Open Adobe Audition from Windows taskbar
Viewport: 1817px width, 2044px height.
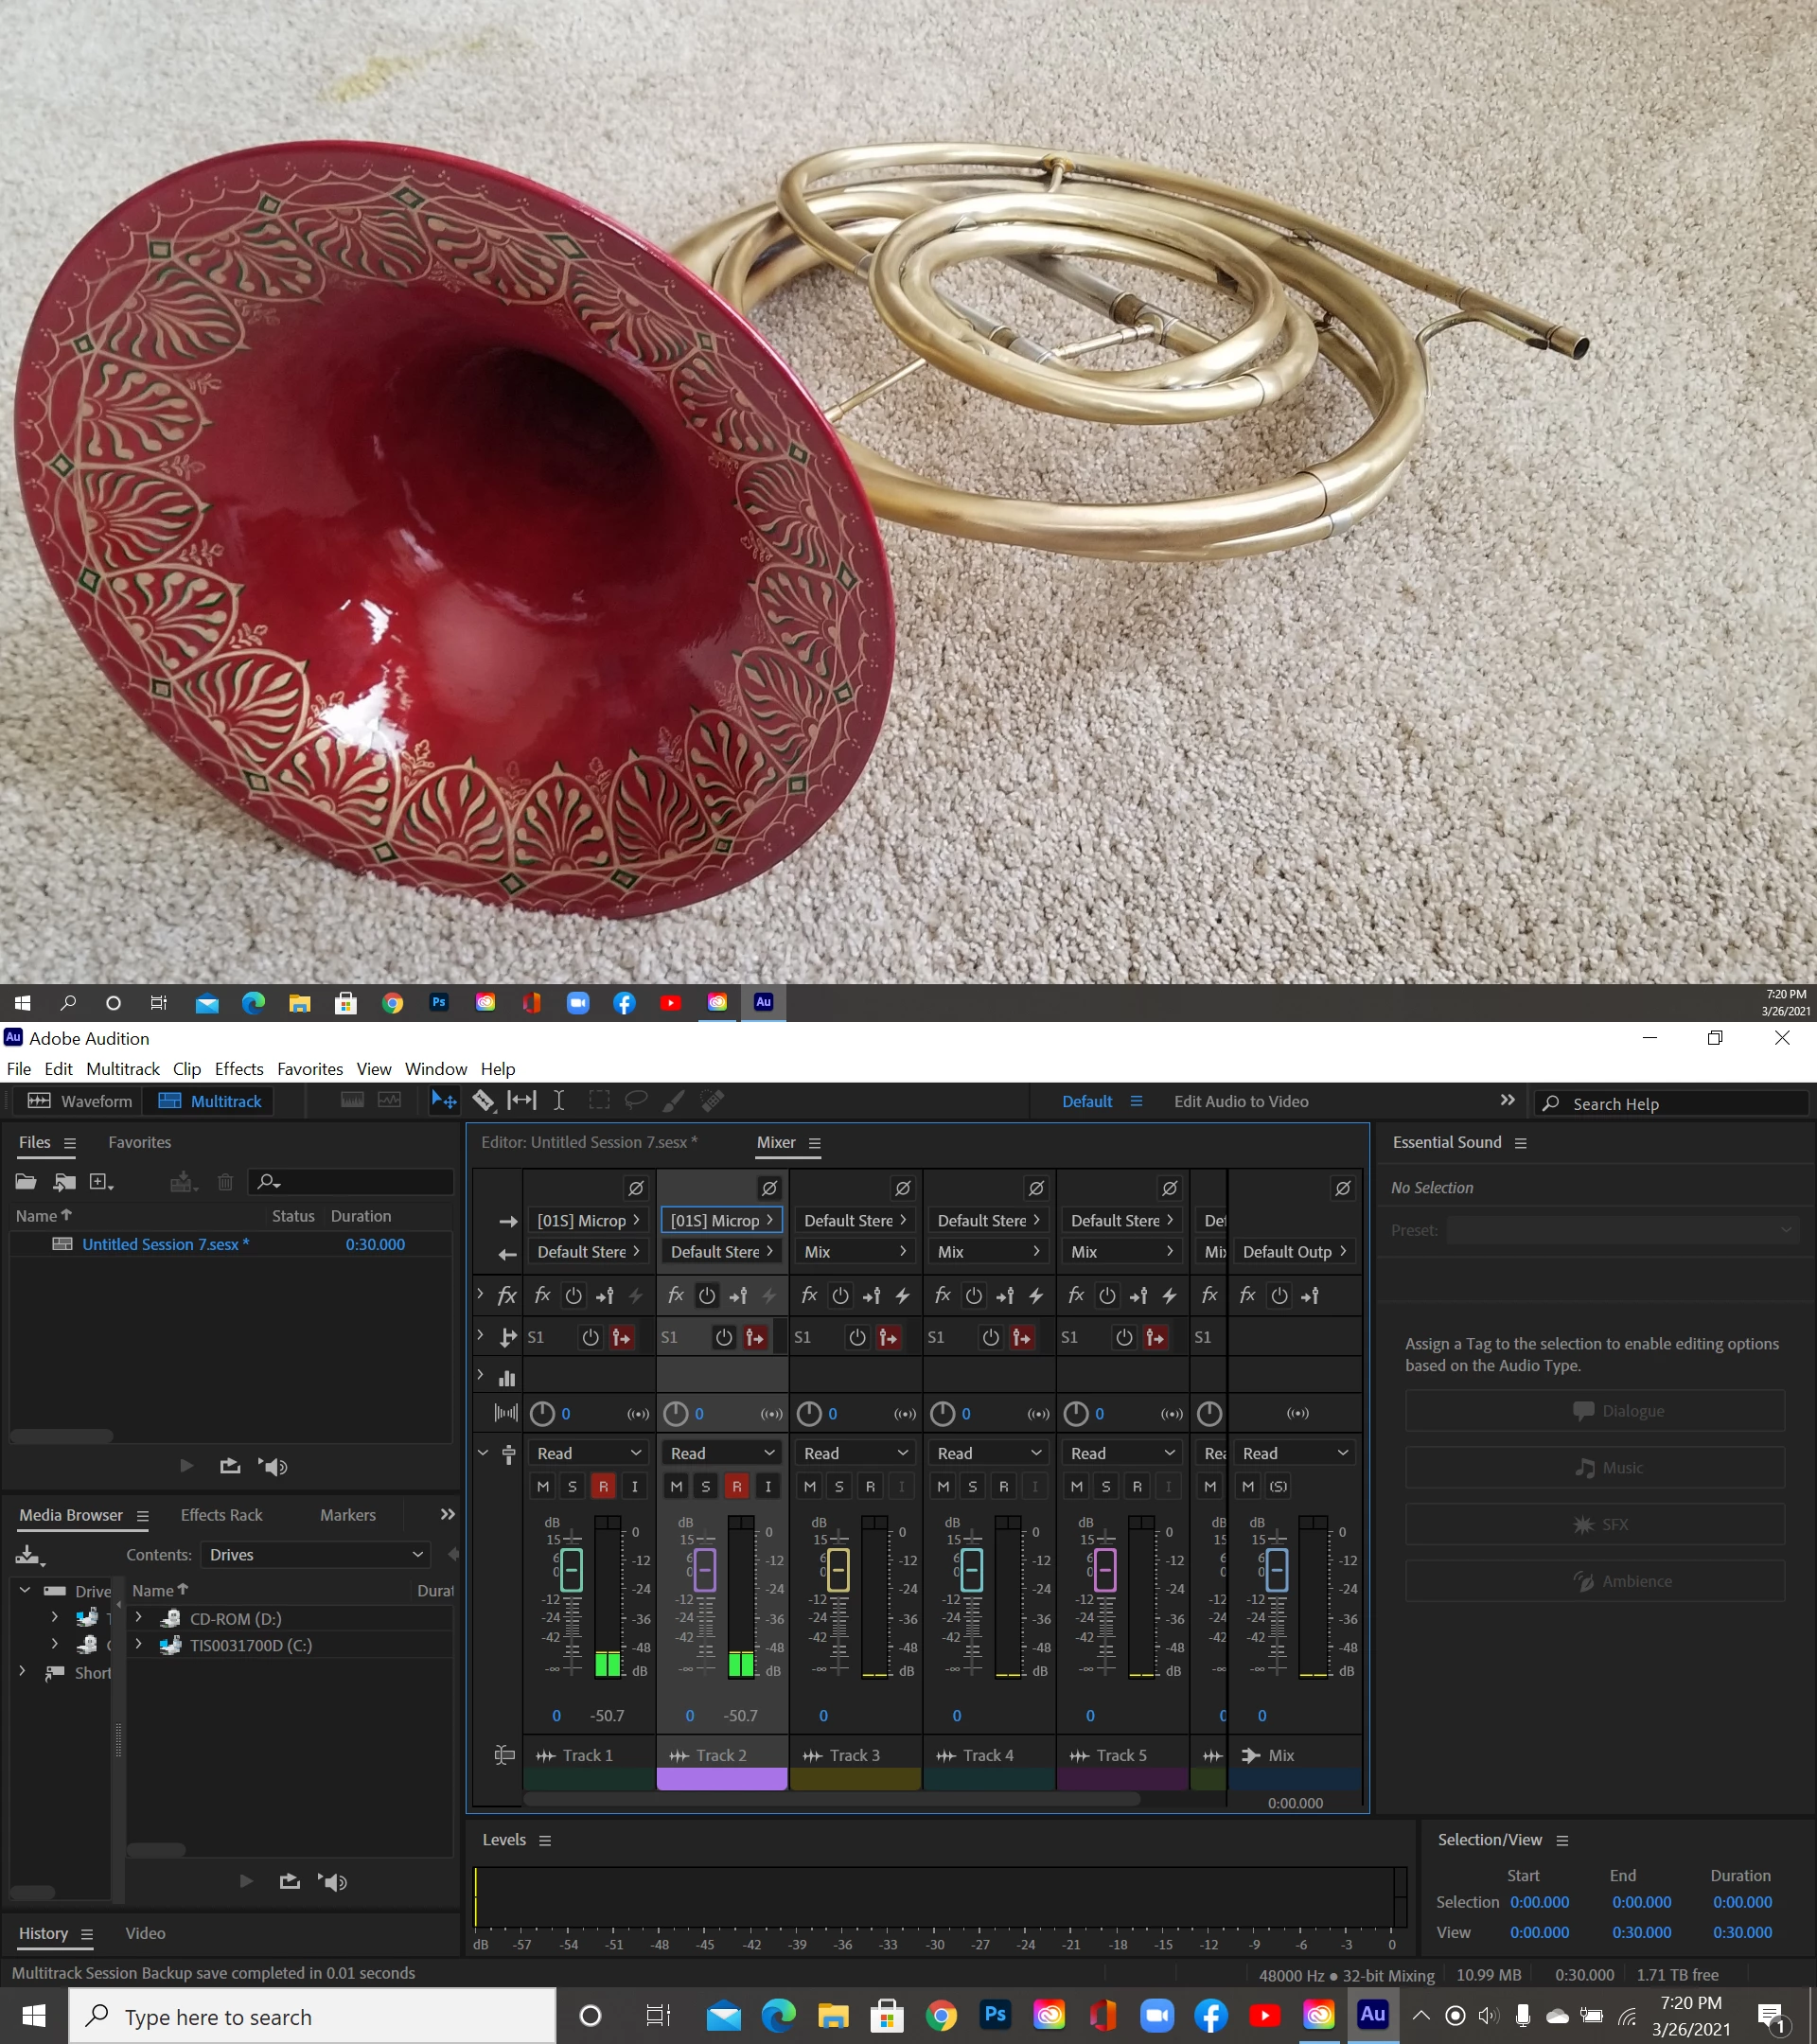point(1372,2015)
